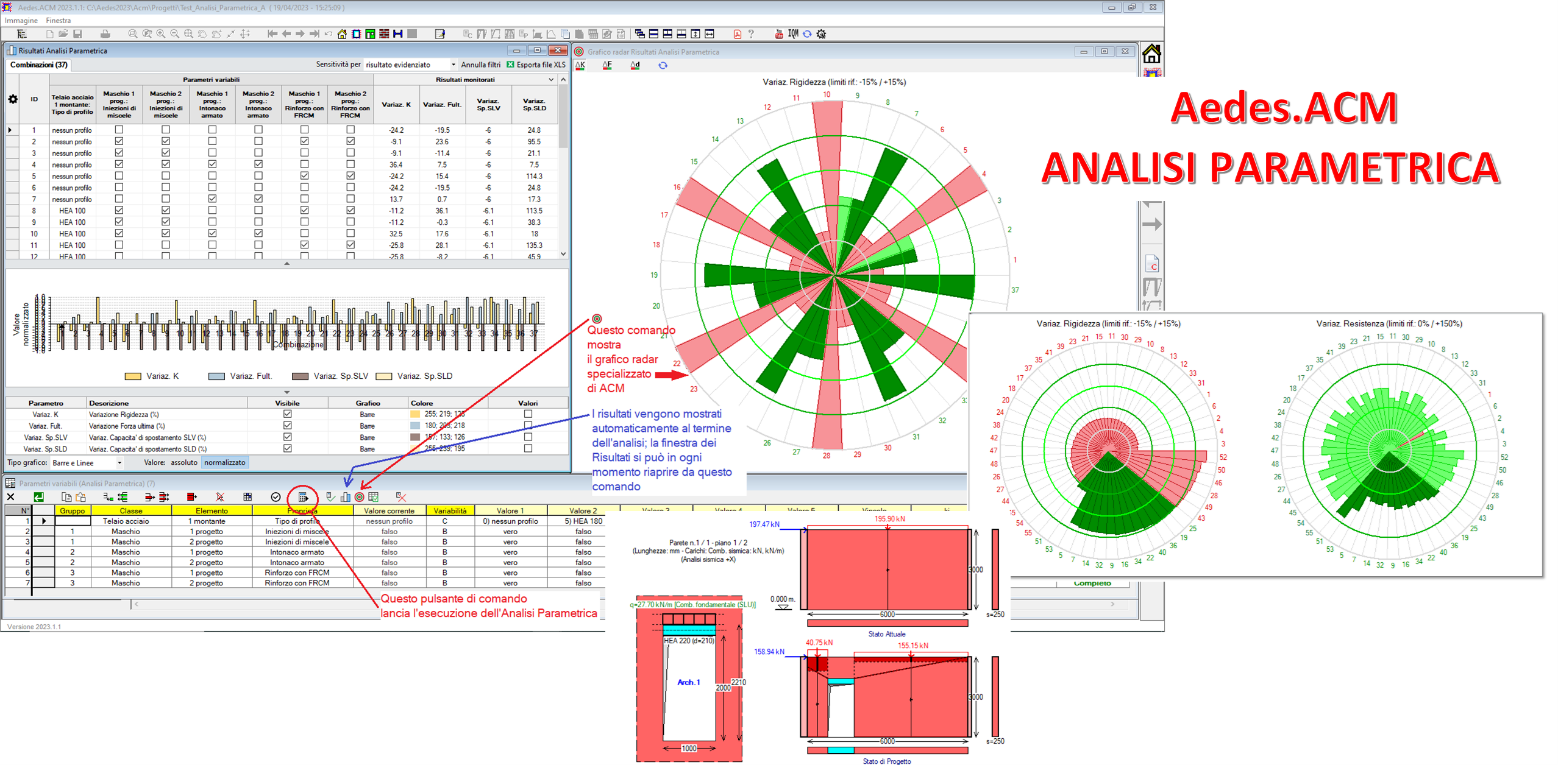Click the circled checkmark icon in Parametri variabili toolbar
Image resolution: width=1558 pixels, height=765 pixels.
point(276,497)
